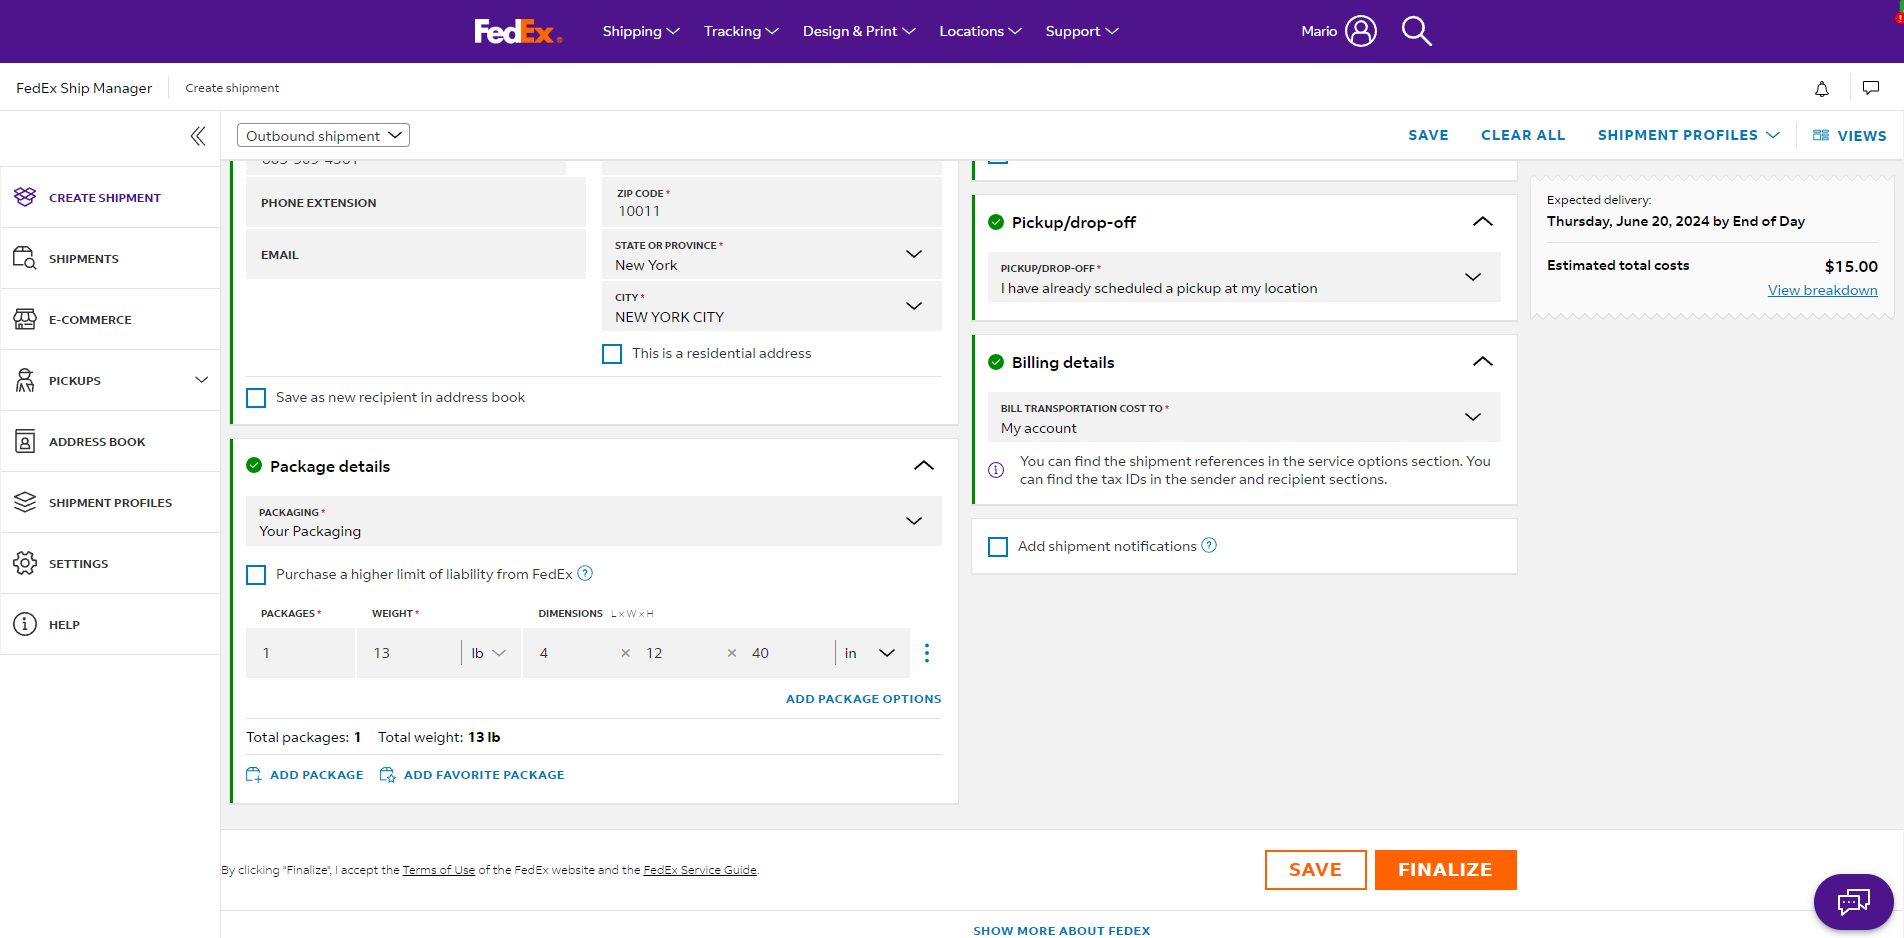Image resolution: width=1904 pixels, height=938 pixels.
Task: Open the messages speech bubble icon
Action: (1871, 88)
